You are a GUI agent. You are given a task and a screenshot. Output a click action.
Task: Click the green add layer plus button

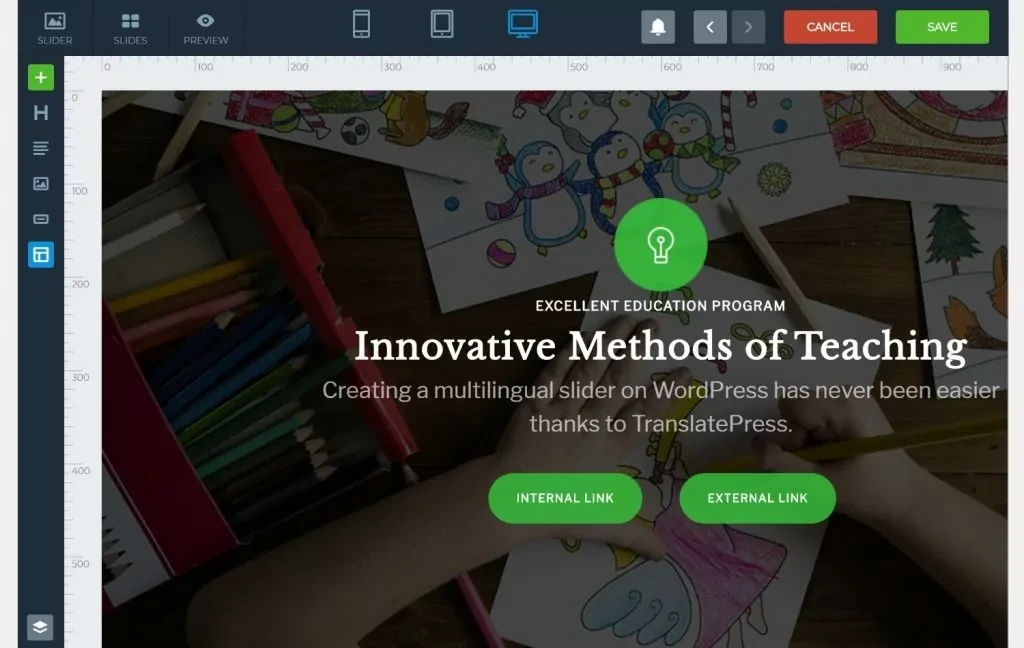click(x=41, y=78)
